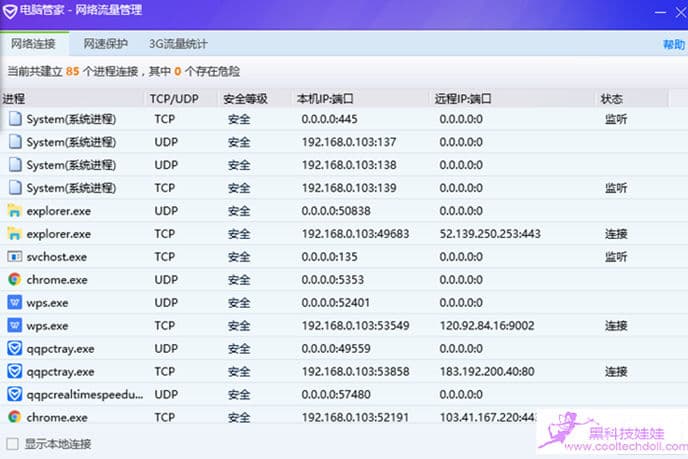Switch to the 网络连接 tab
Image resolution: width=688 pixels, height=459 pixels.
coord(33,44)
